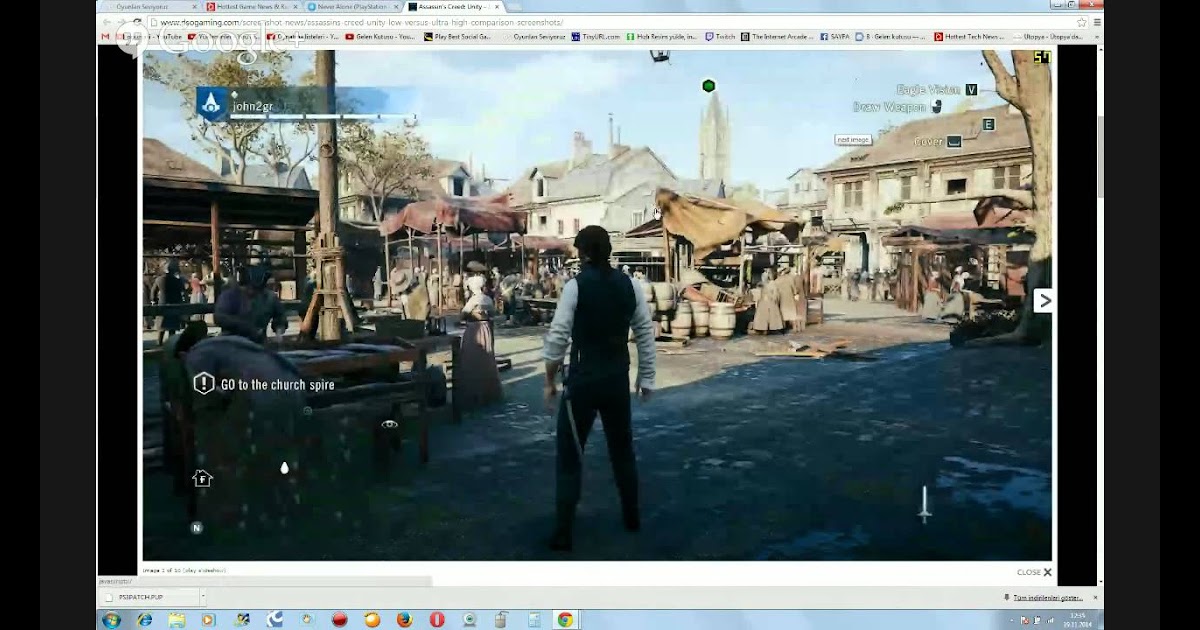Open The Internet Arcade bookmark
This screenshot has width=1200, height=630.
[x=778, y=36]
